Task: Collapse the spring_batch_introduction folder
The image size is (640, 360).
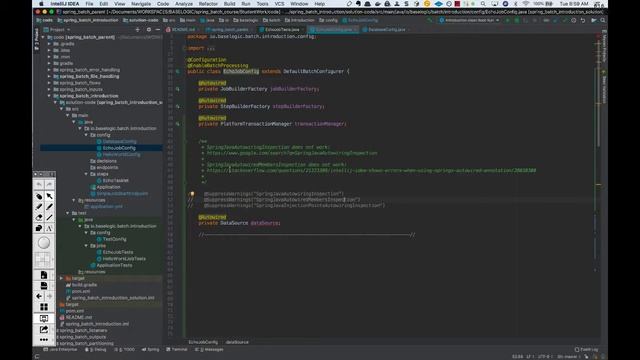Action: coord(49,96)
